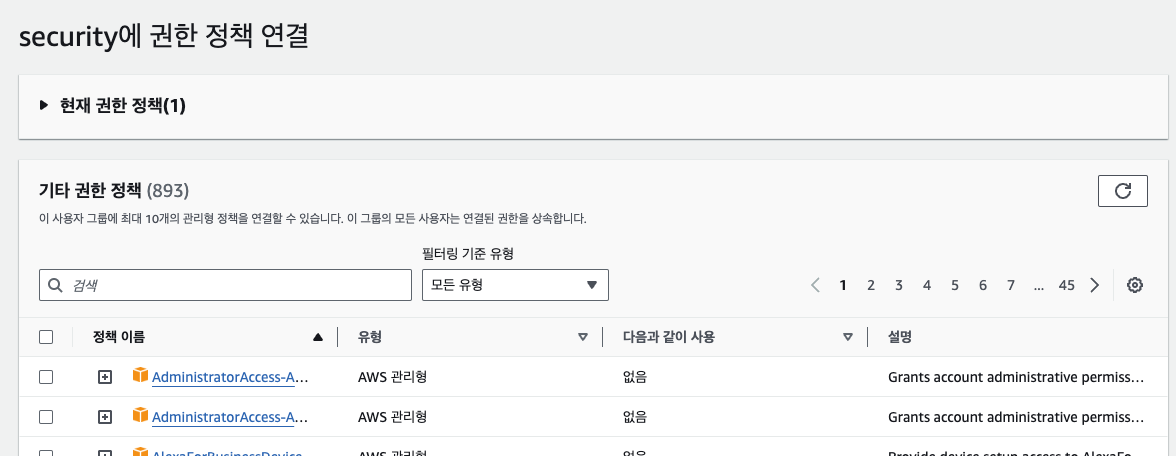
Task: Open the 모든 유형 filter dropdown
Action: pos(515,285)
